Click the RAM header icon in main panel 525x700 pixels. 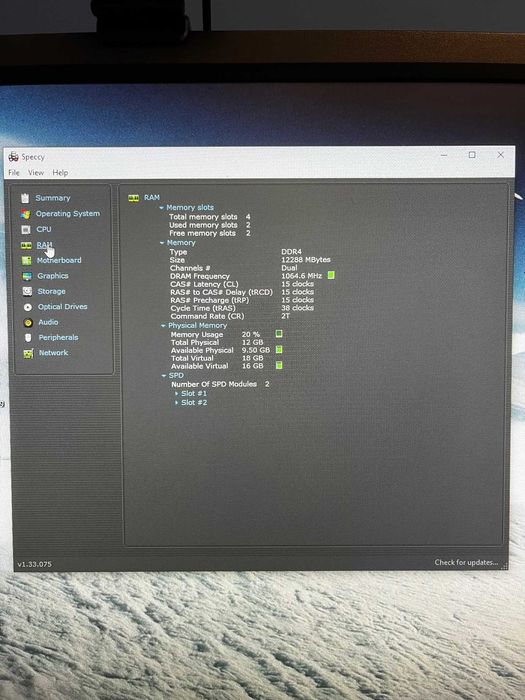pyautogui.click(x=133, y=198)
